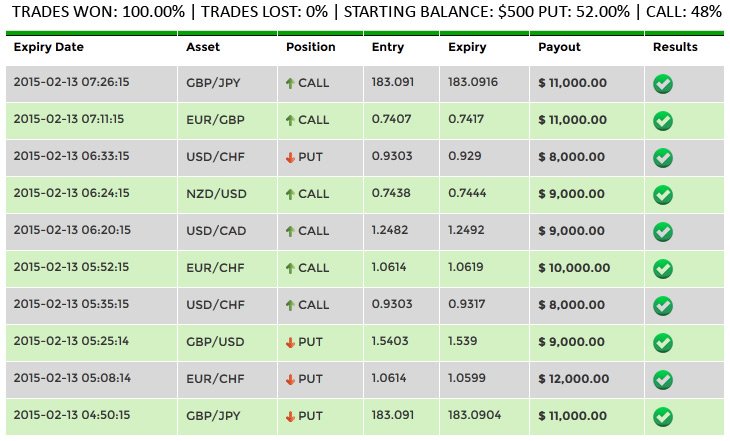This screenshot has height=441, width=730.
Task: Click the USD/CAD asset name
Action: coord(215,231)
